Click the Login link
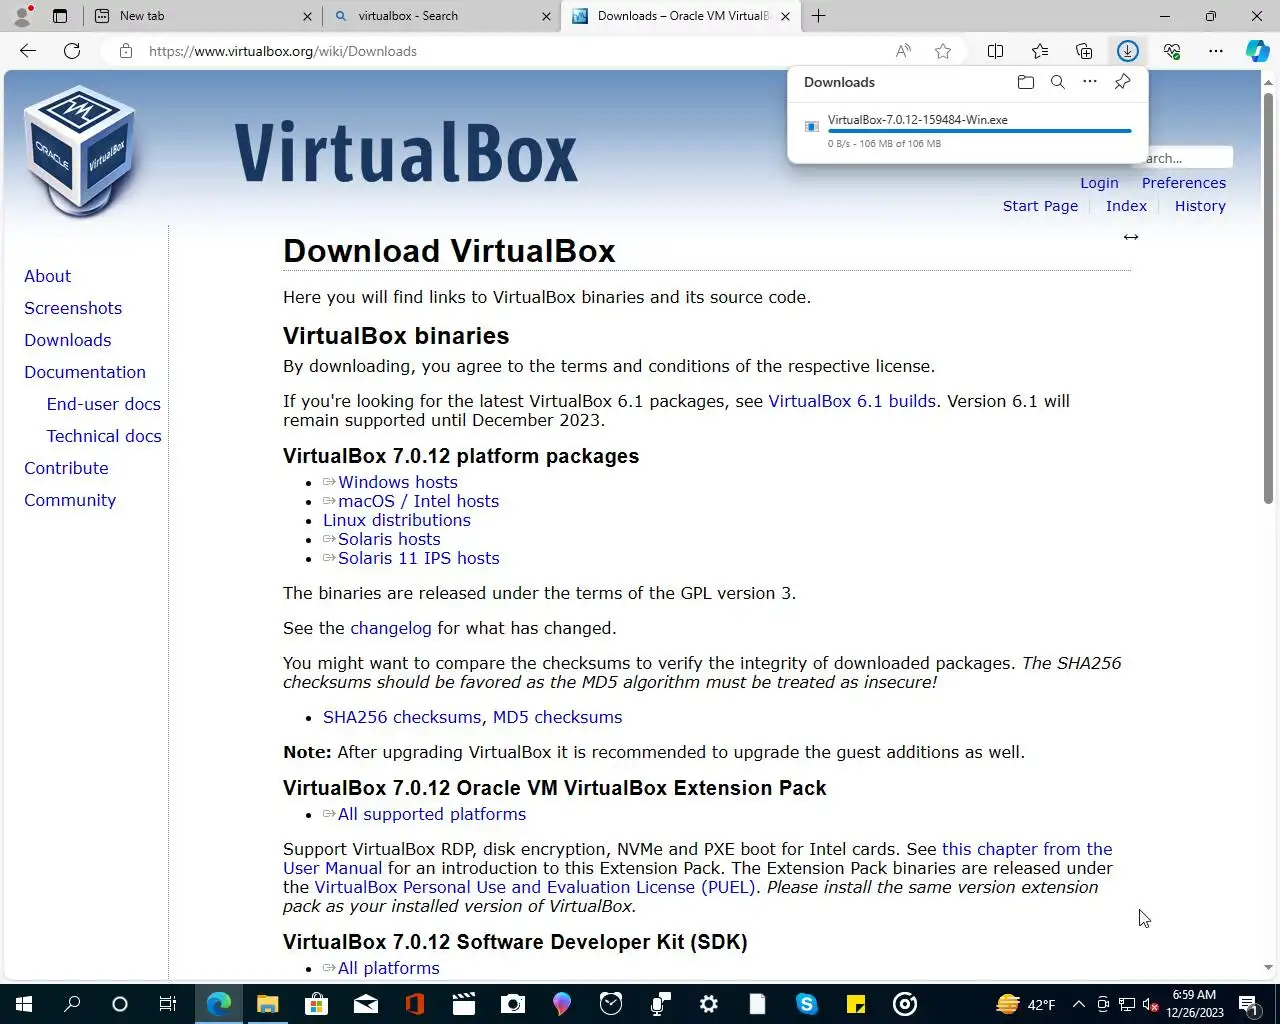 (x=1099, y=183)
